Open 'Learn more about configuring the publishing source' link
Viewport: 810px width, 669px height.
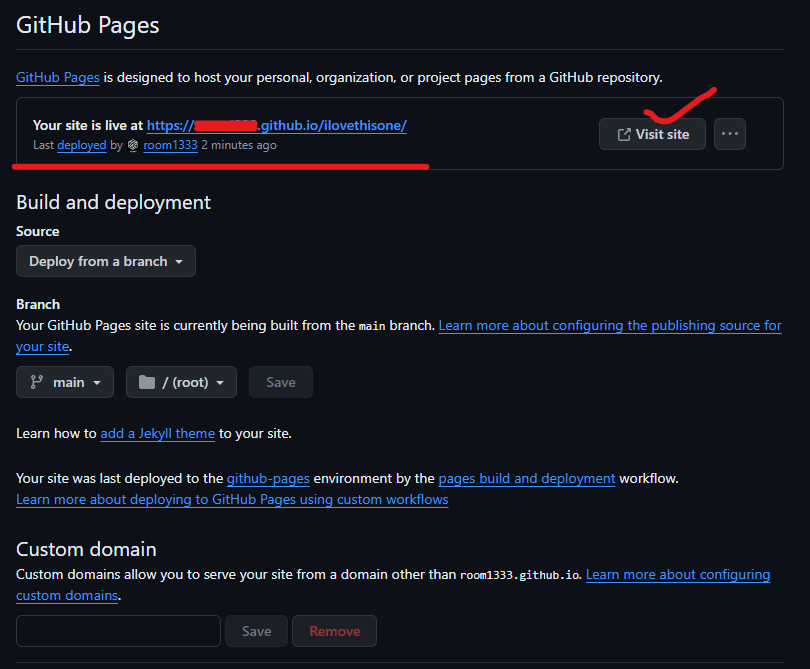click(610, 326)
